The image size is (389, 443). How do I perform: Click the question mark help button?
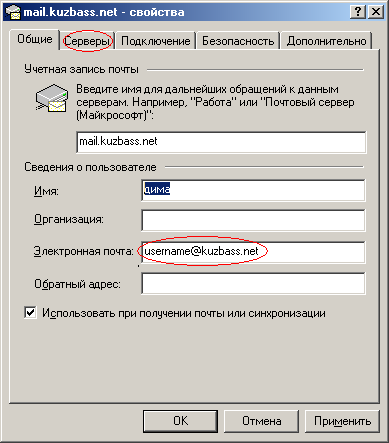pyautogui.click(x=358, y=12)
